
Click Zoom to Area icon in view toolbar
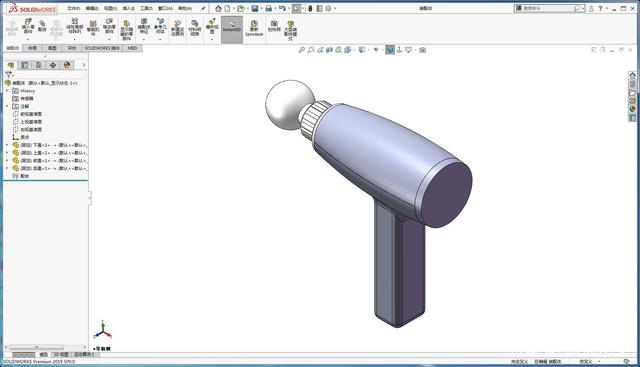[x=311, y=50]
